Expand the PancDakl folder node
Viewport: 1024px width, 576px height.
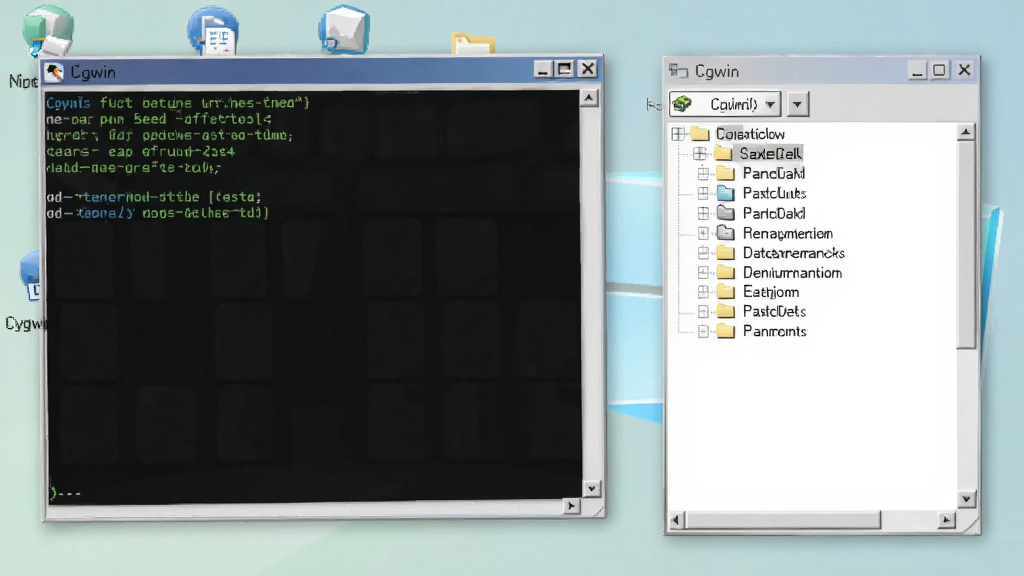pyautogui.click(x=703, y=174)
